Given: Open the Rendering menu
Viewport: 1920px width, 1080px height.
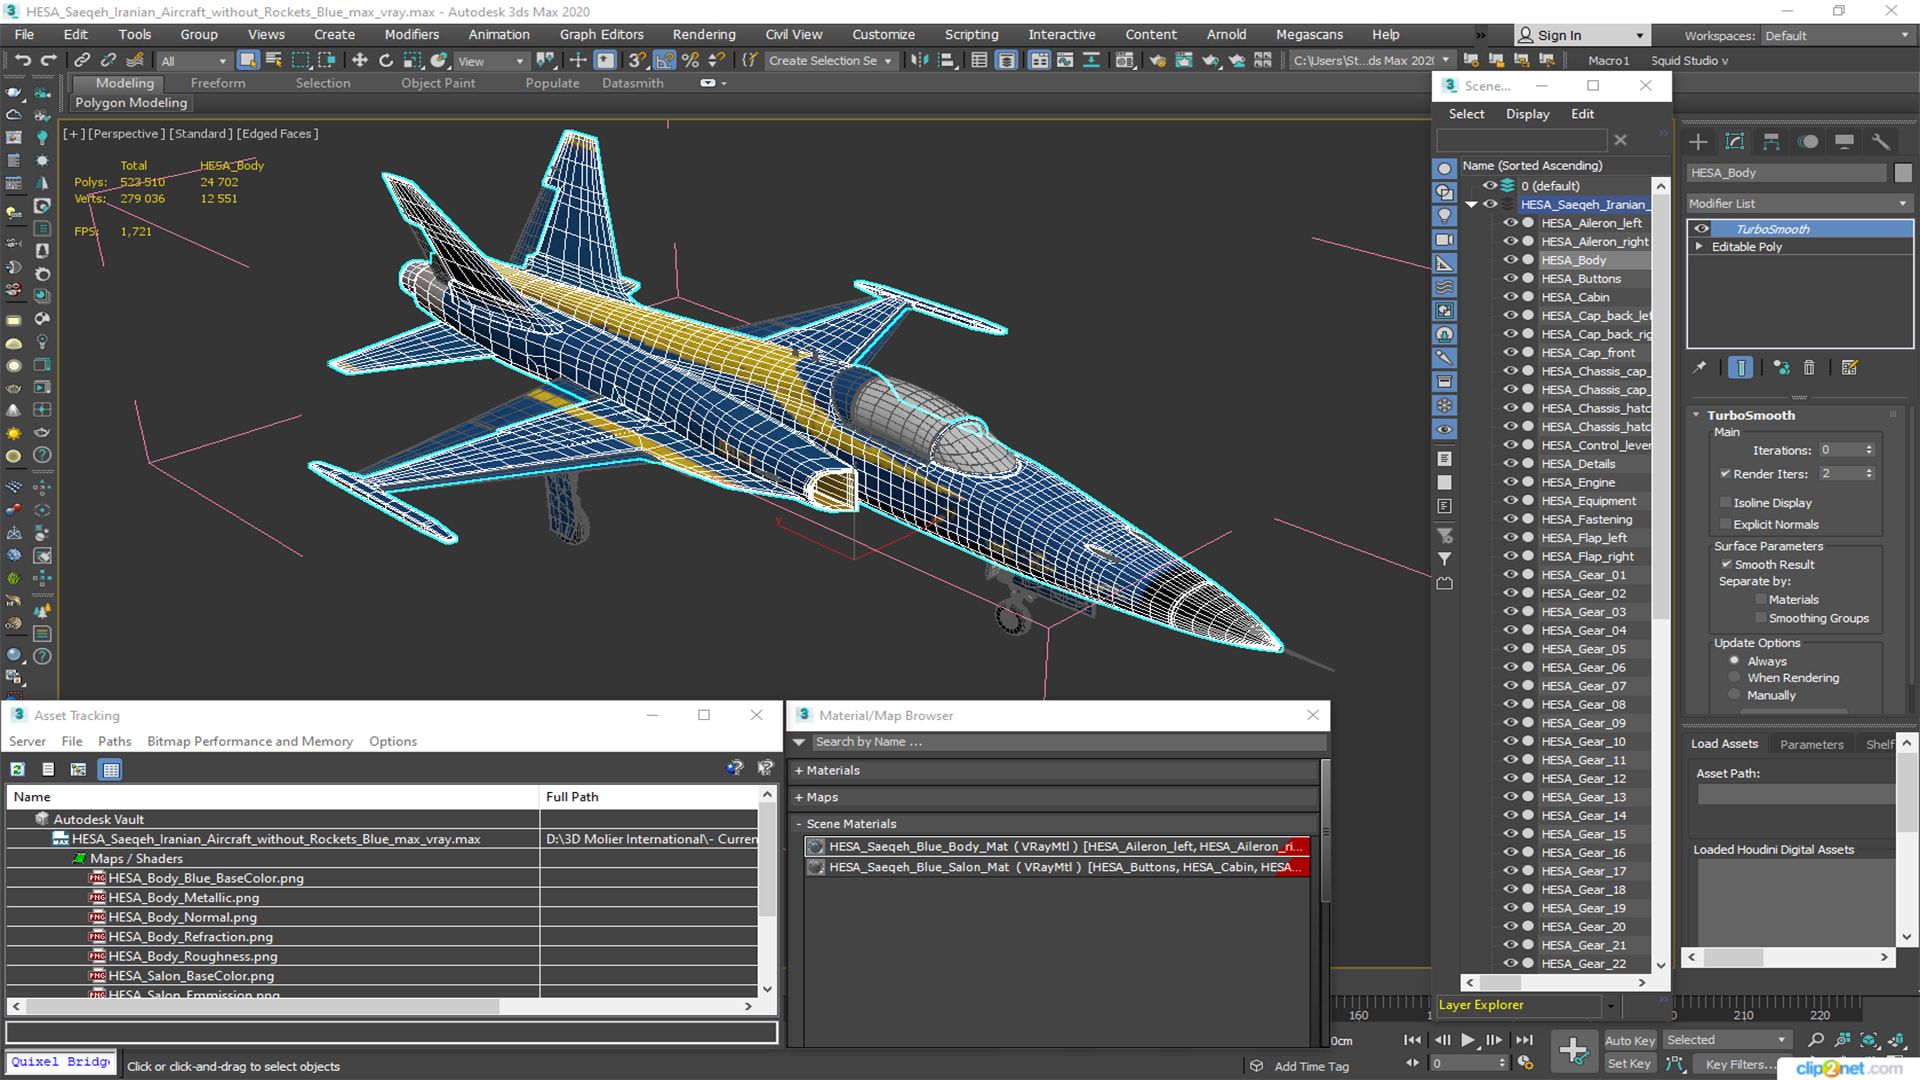Looking at the screenshot, I should click(703, 35).
